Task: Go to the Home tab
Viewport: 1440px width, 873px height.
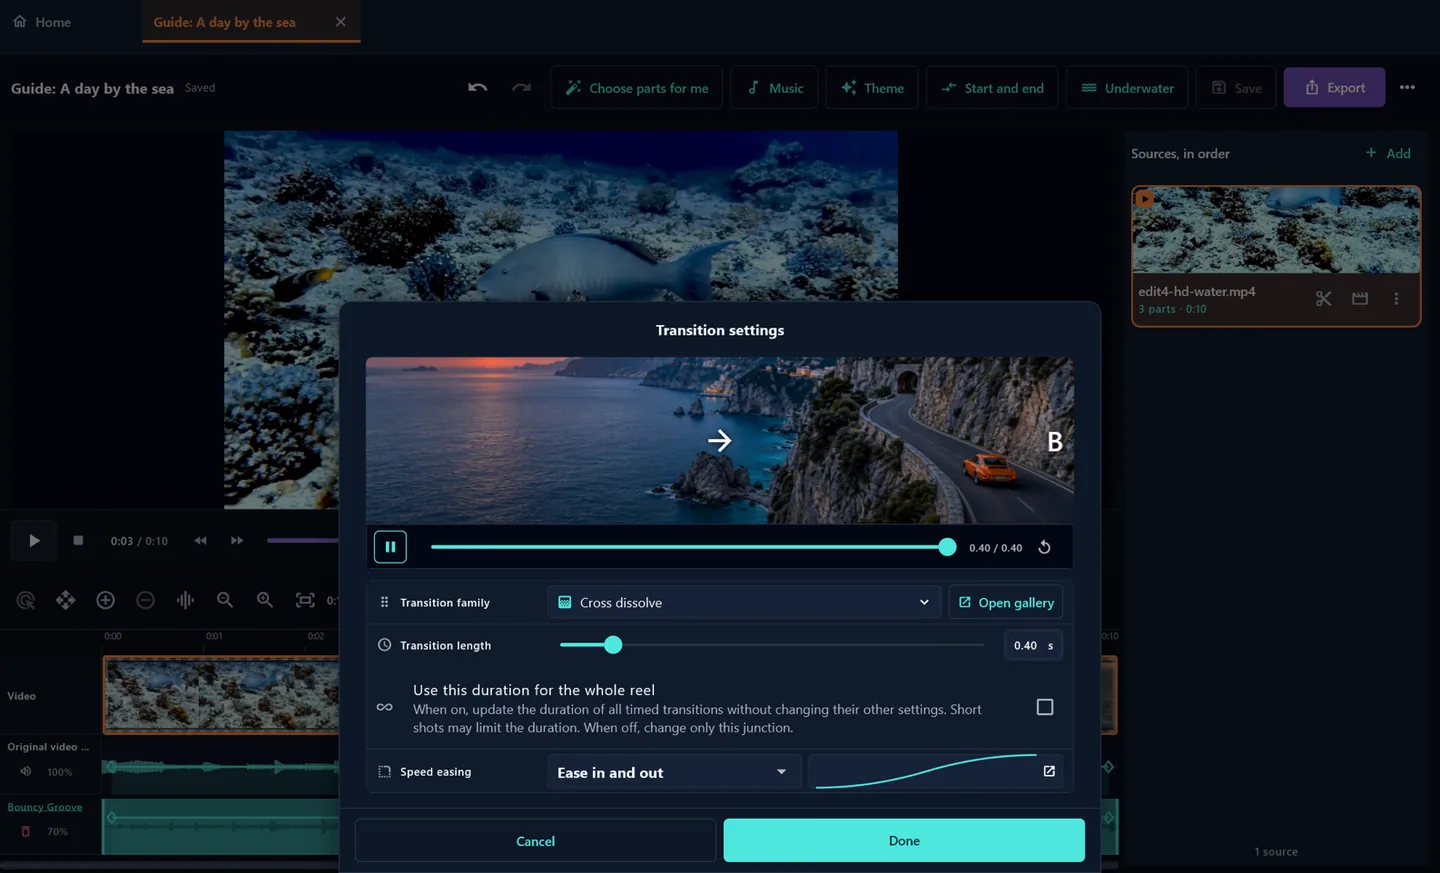Action: pyautogui.click(x=42, y=22)
